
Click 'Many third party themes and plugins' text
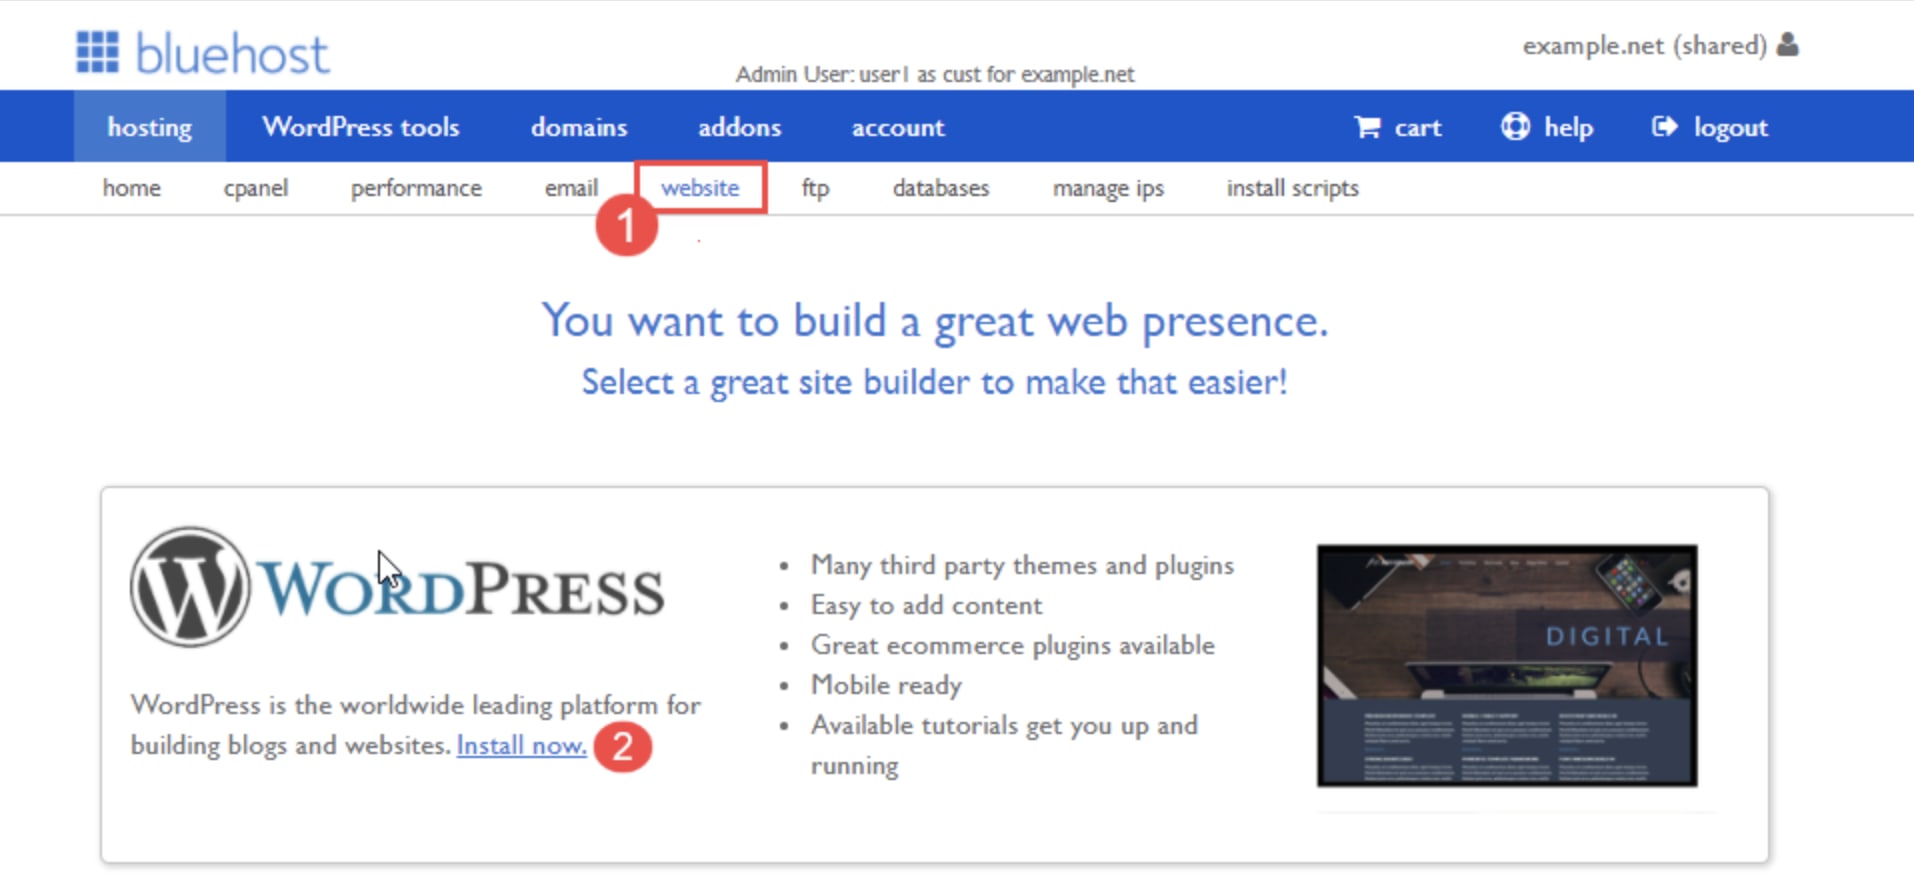(x=1022, y=566)
